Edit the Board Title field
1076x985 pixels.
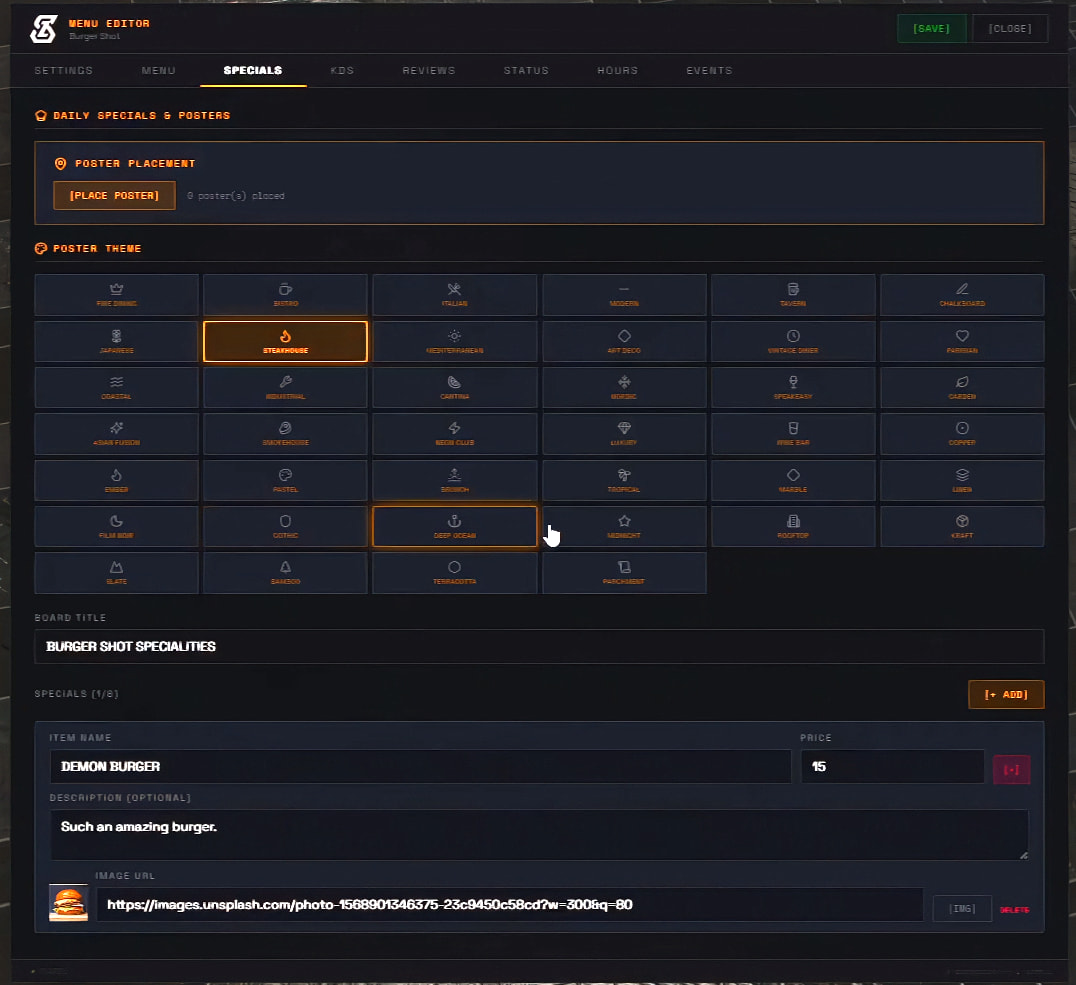[539, 647]
